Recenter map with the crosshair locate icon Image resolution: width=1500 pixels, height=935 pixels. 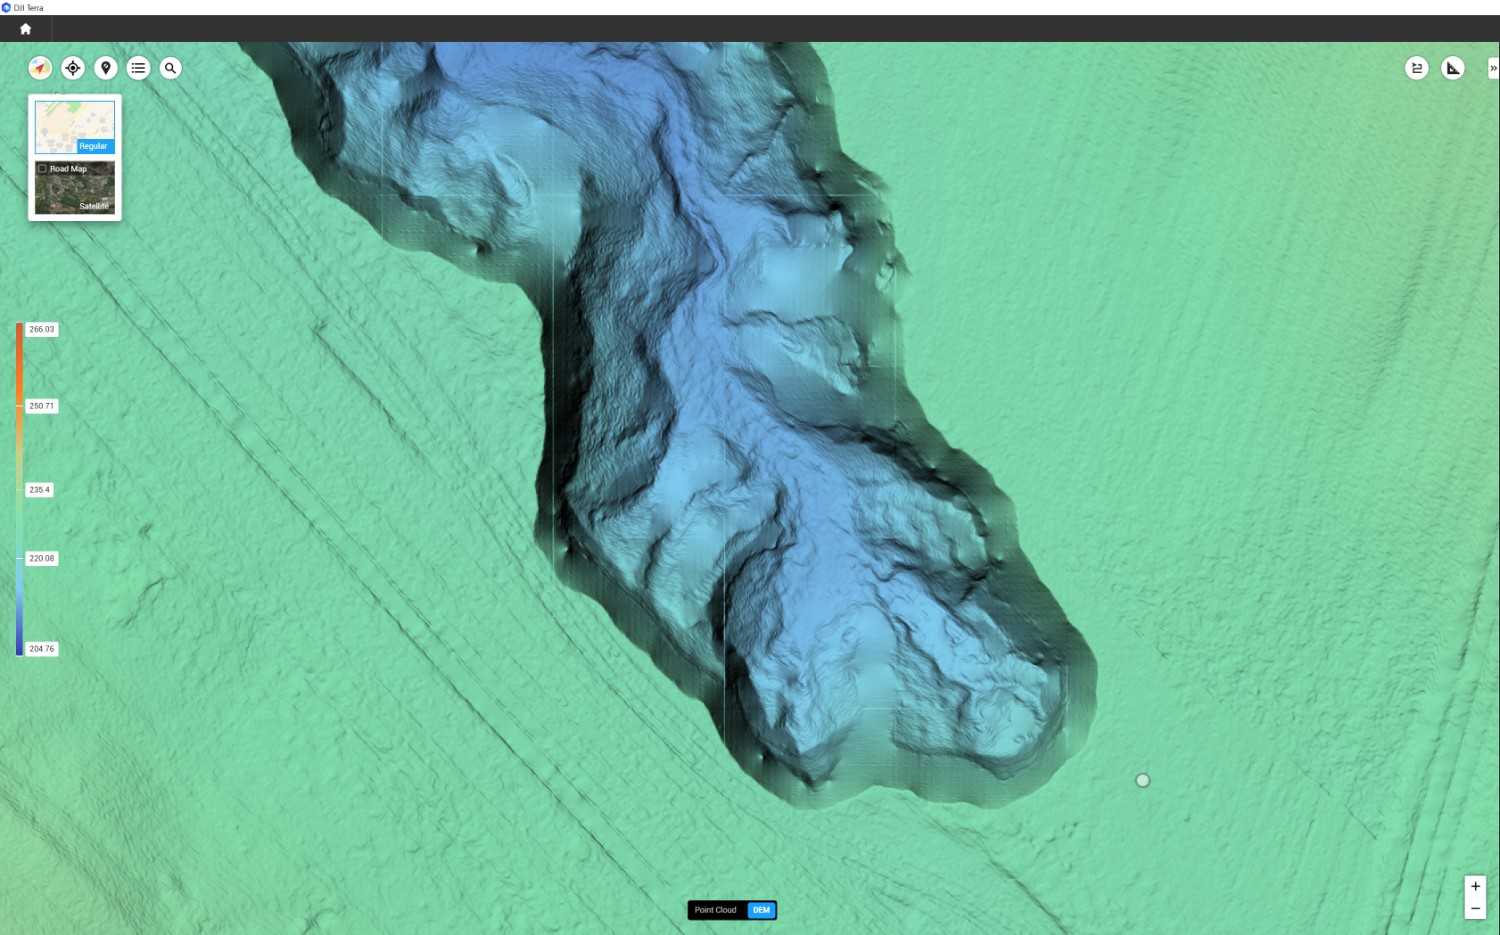click(x=73, y=68)
